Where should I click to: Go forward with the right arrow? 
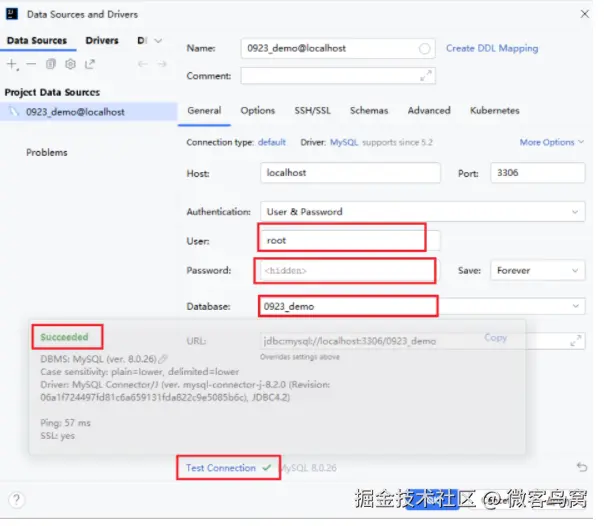pyautogui.click(x=162, y=64)
